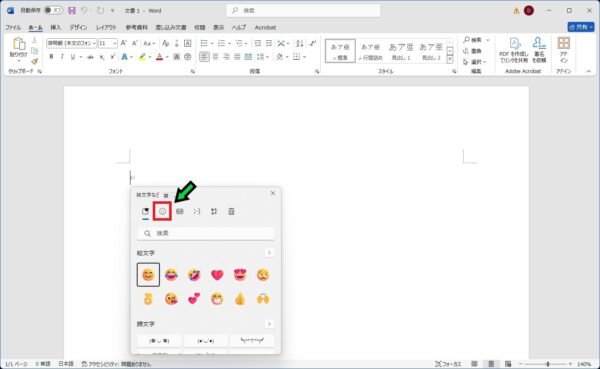600x369 pixels.
Task: Insert the crying sad face emoji
Action: [263, 275]
